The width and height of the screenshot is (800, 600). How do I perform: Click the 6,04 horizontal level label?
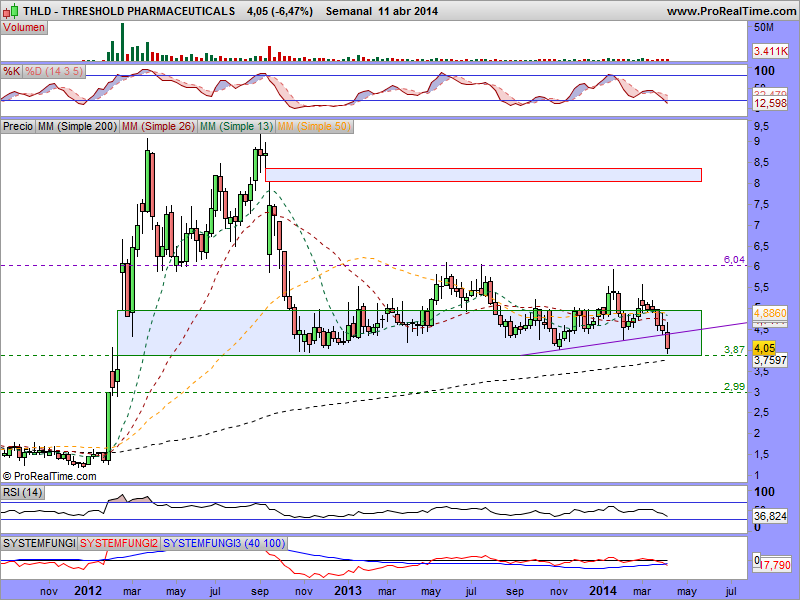point(734,259)
